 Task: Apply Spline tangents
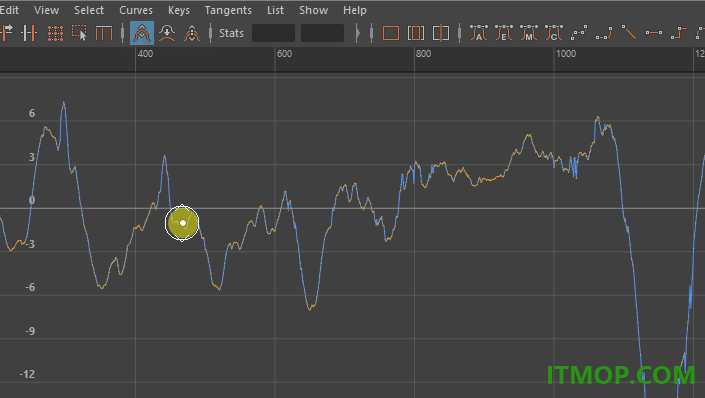pos(579,33)
